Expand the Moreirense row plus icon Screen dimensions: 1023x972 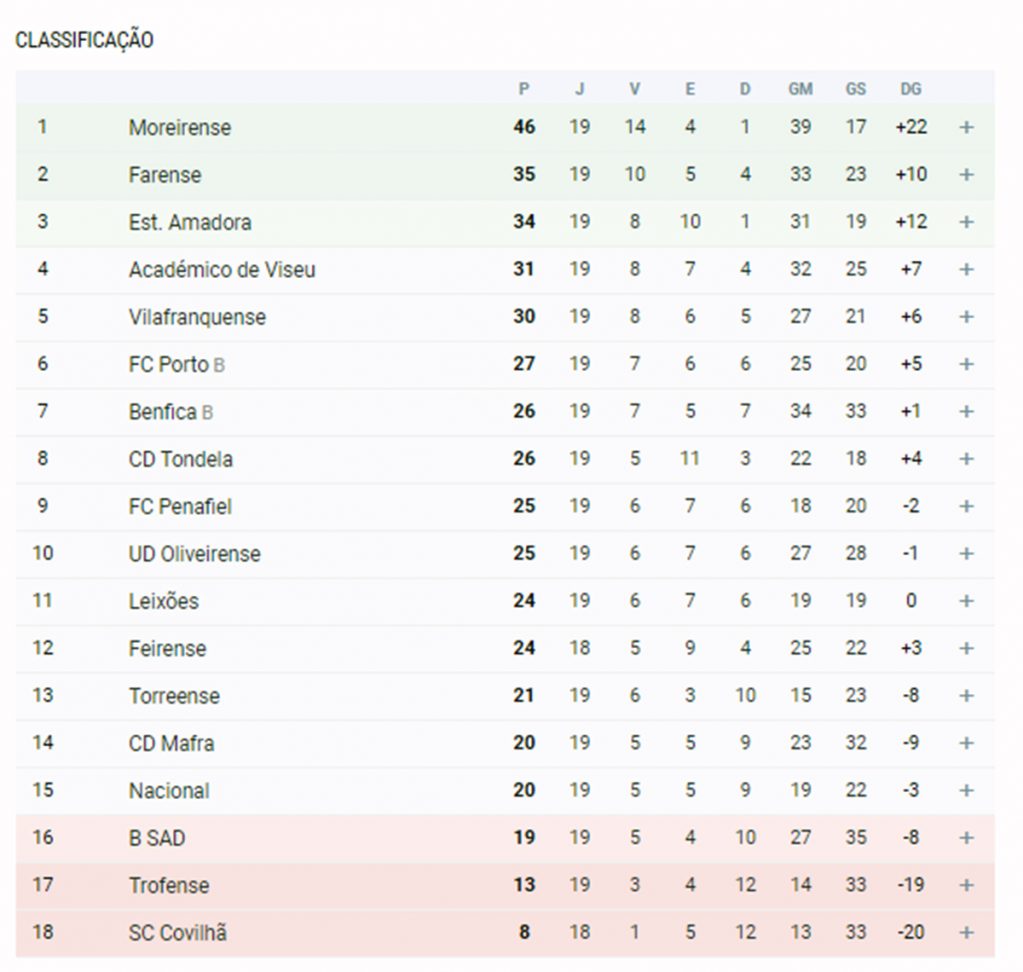pyautogui.click(x=966, y=127)
